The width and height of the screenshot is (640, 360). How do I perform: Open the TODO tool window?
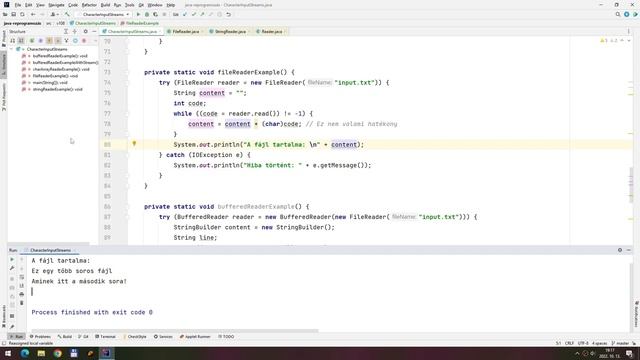tap(226, 337)
